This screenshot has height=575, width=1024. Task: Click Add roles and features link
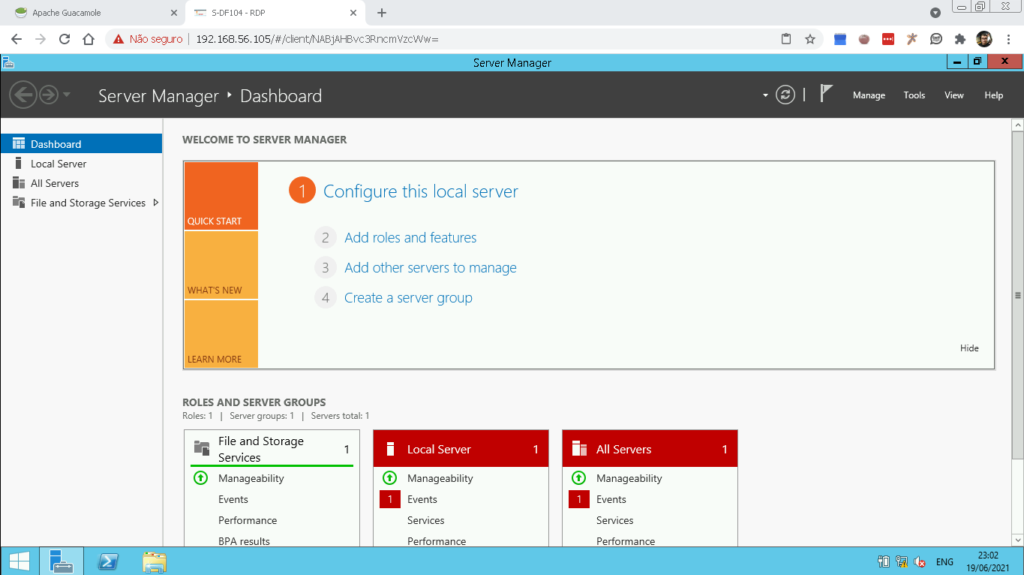point(410,237)
